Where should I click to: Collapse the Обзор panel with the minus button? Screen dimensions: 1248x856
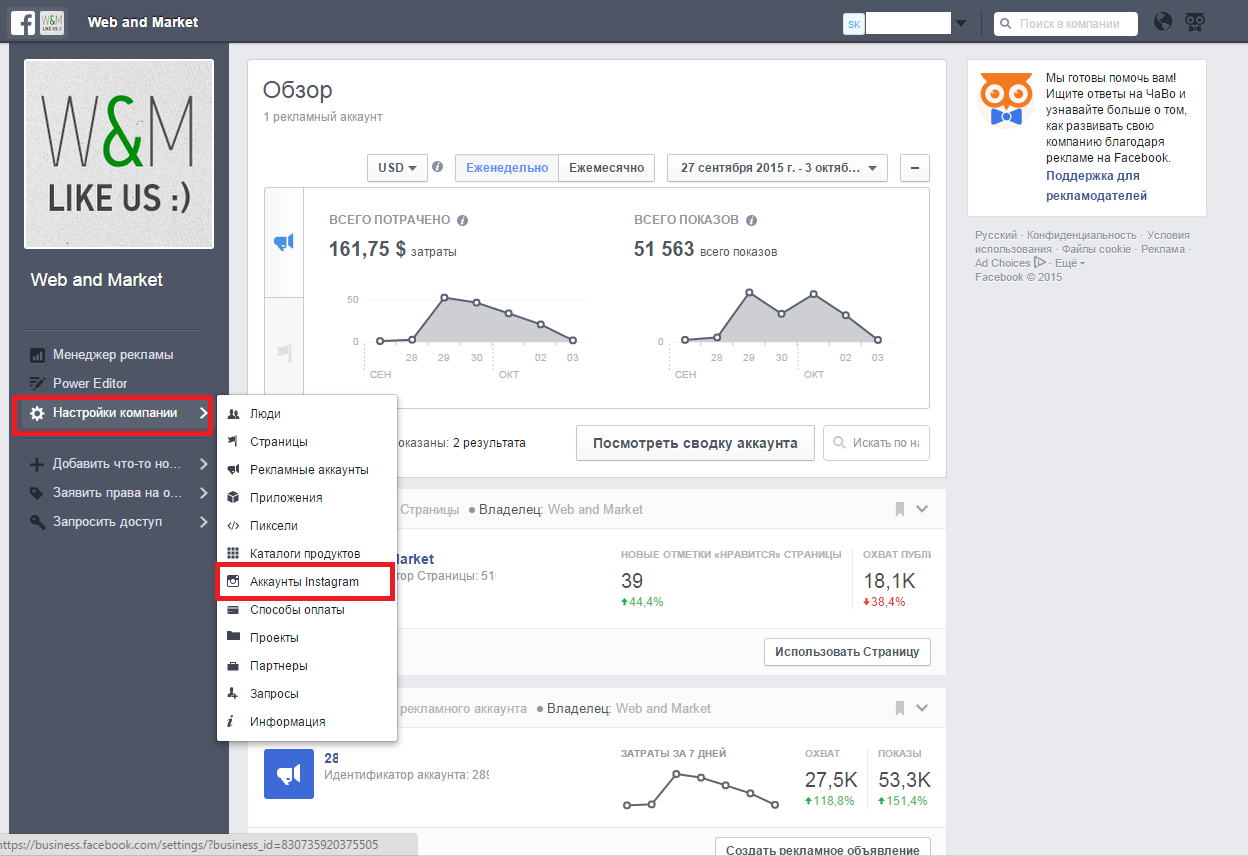(915, 168)
